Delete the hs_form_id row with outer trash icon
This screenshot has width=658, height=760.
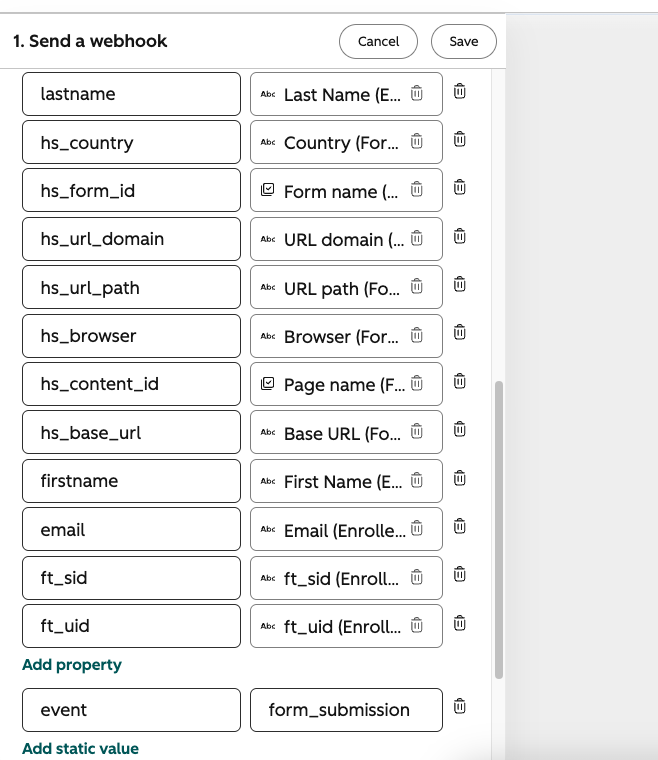(459, 187)
